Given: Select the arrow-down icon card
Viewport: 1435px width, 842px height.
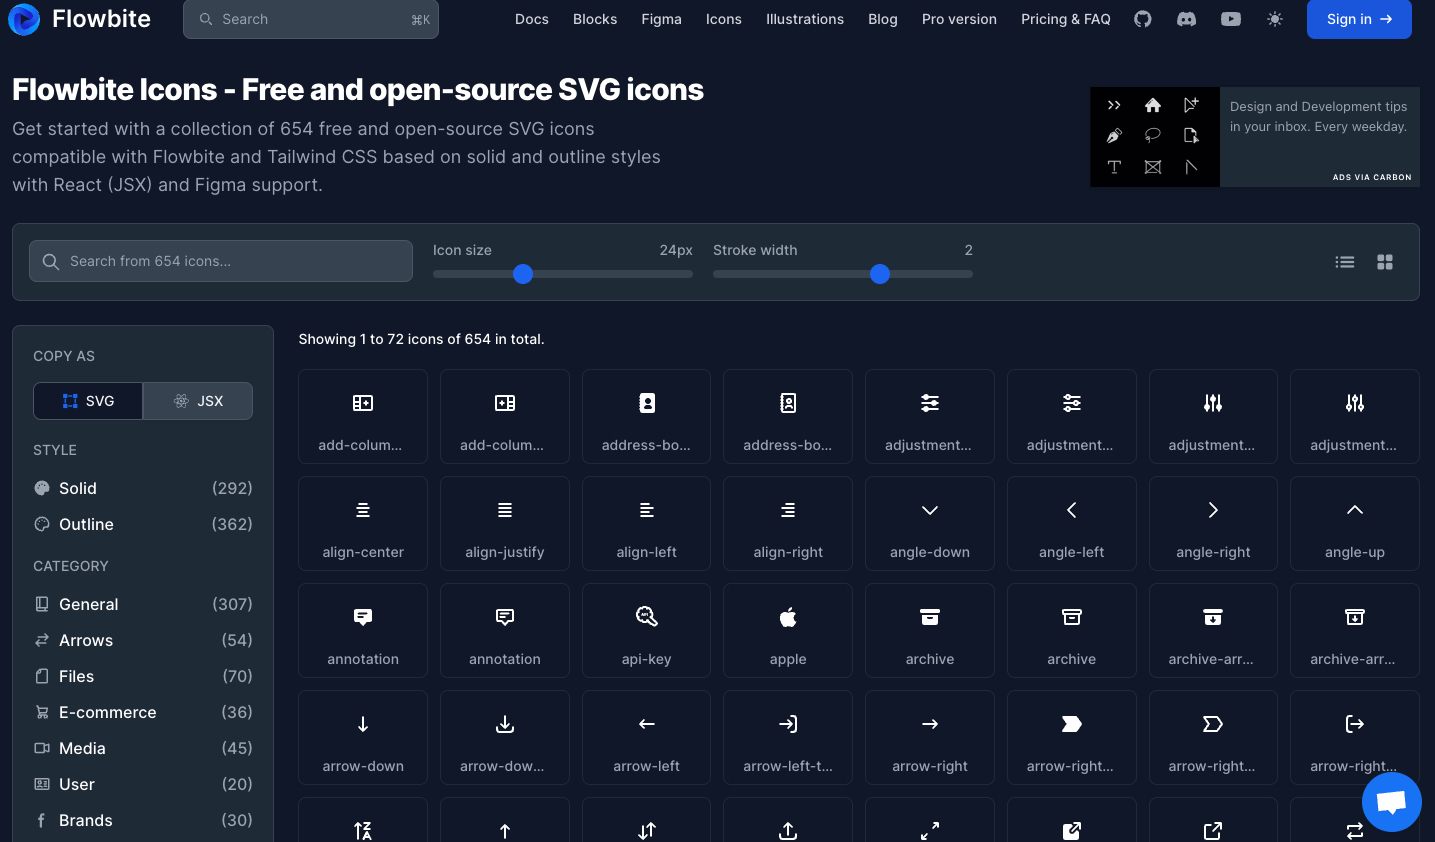Looking at the screenshot, I should pyautogui.click(x=363, y=738).
